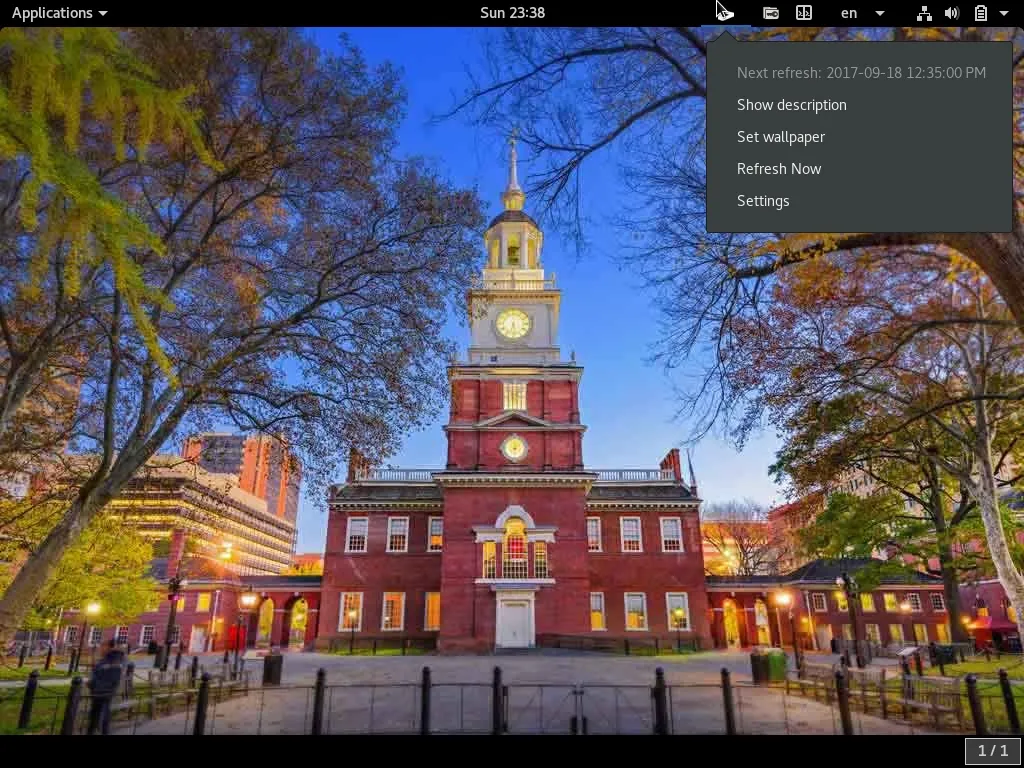This screenshot has height=768, width=1024.
Task: Click the '1 / 1' workspace indicator
Action: click(x=993, y=750)
